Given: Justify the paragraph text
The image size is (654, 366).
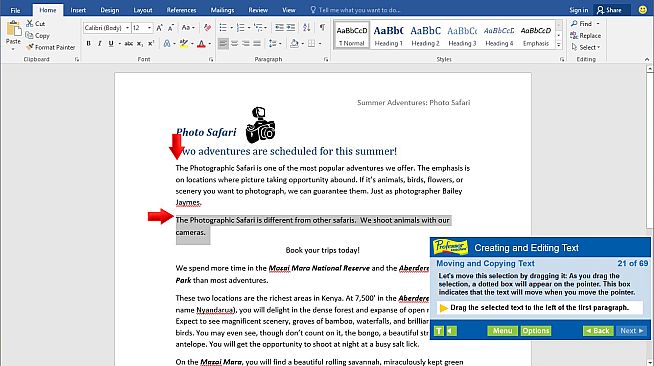Looking at the screenshot, I should point(257,43).
